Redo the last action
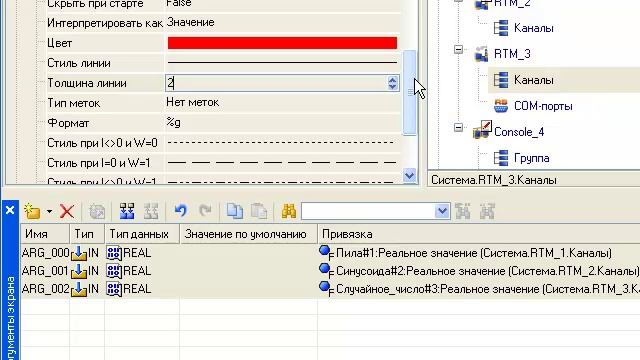The image size is (640, 360). 205,211
